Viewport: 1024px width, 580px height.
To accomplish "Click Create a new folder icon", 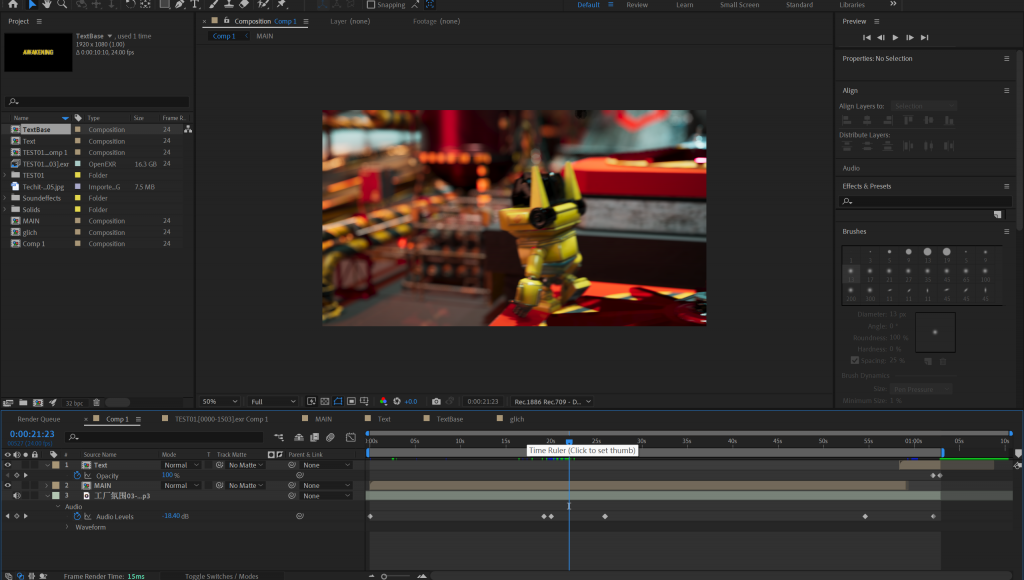I will click(23, 402).
